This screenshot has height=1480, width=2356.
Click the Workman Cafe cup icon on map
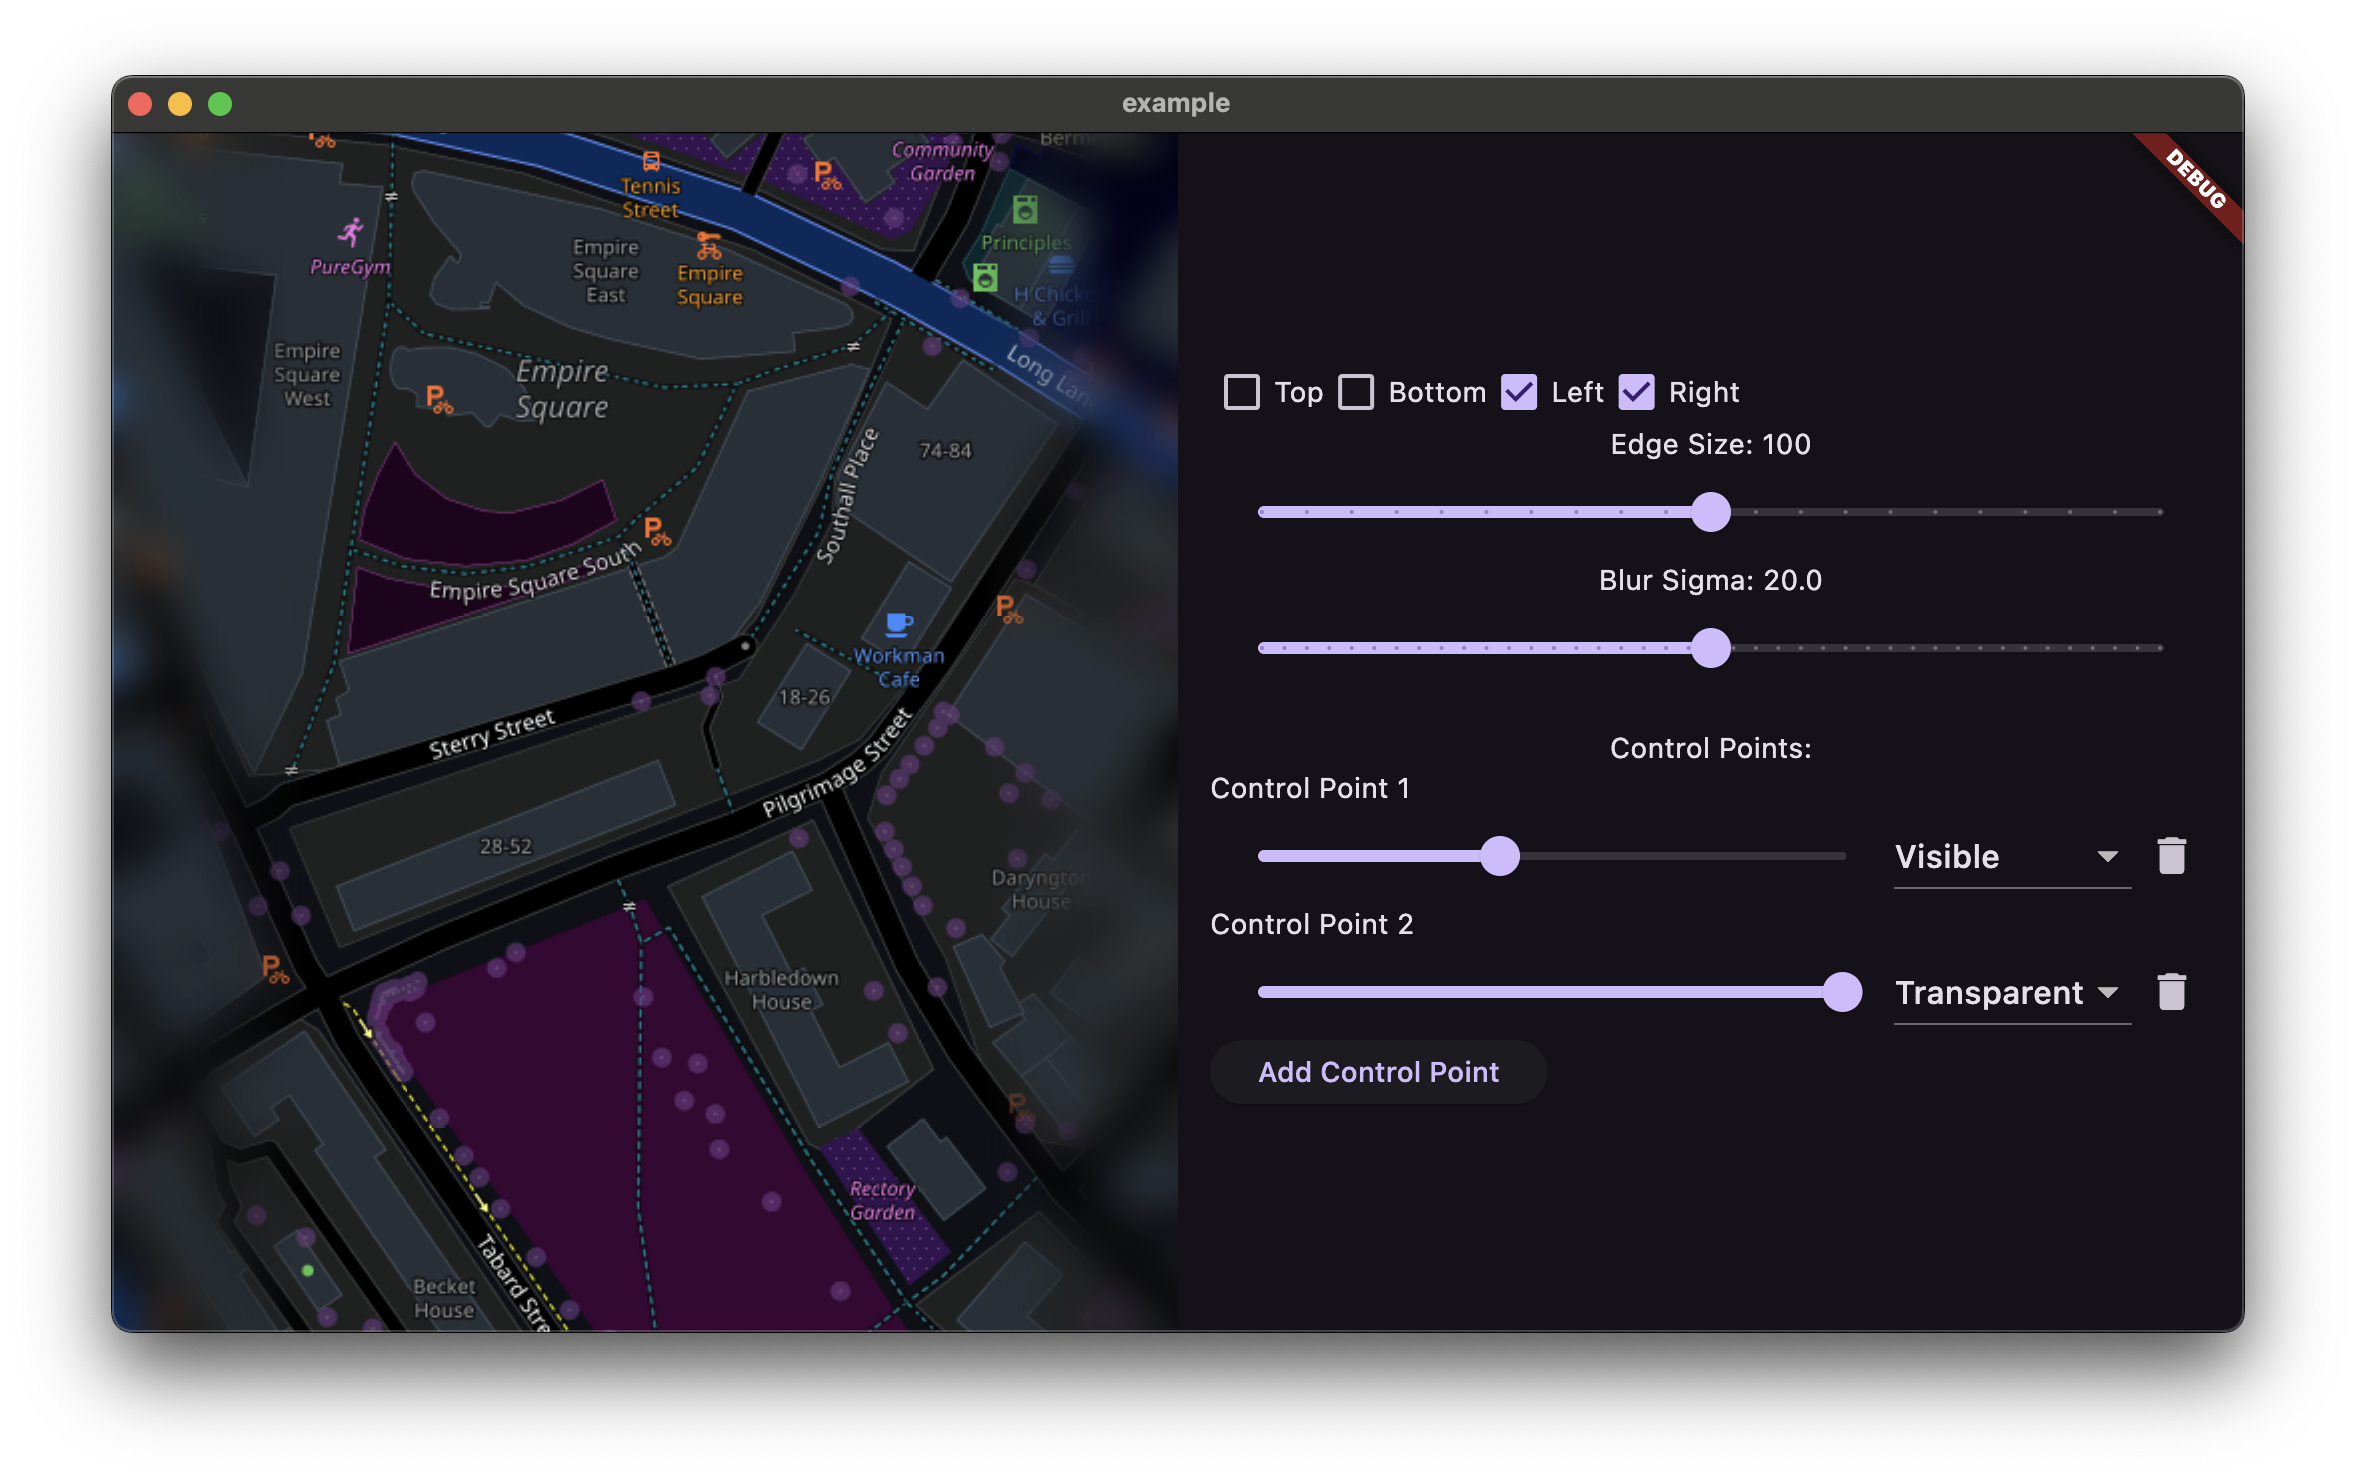pos(899,625)
